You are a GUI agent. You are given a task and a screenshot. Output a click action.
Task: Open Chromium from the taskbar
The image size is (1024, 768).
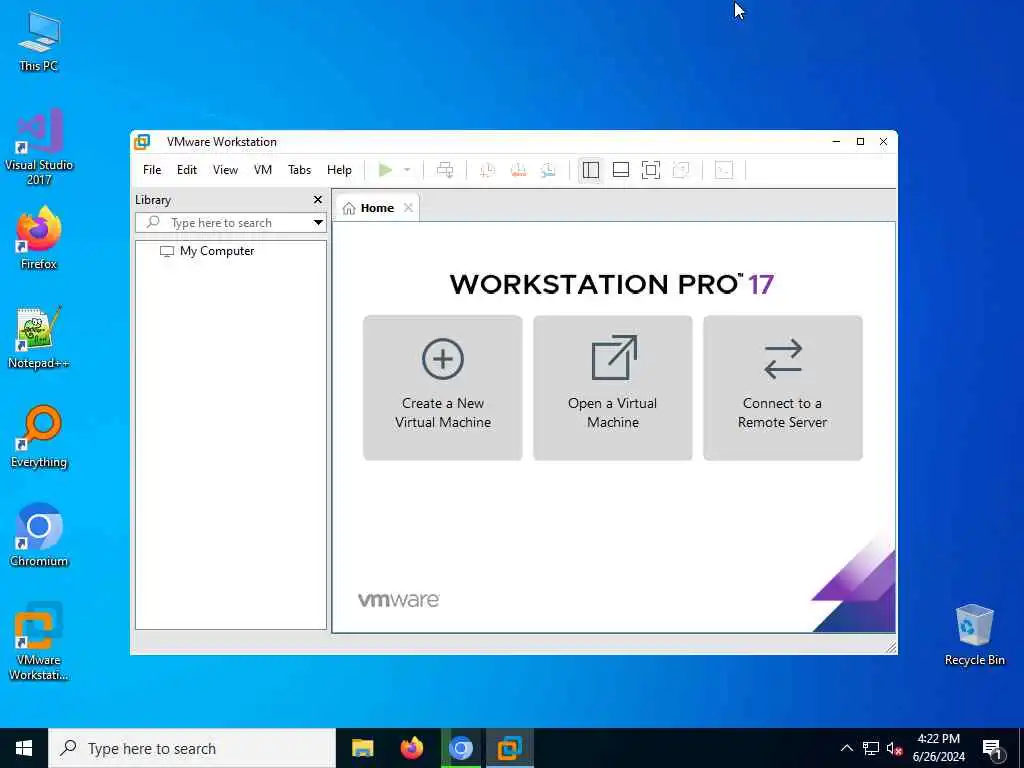[460, 748]
